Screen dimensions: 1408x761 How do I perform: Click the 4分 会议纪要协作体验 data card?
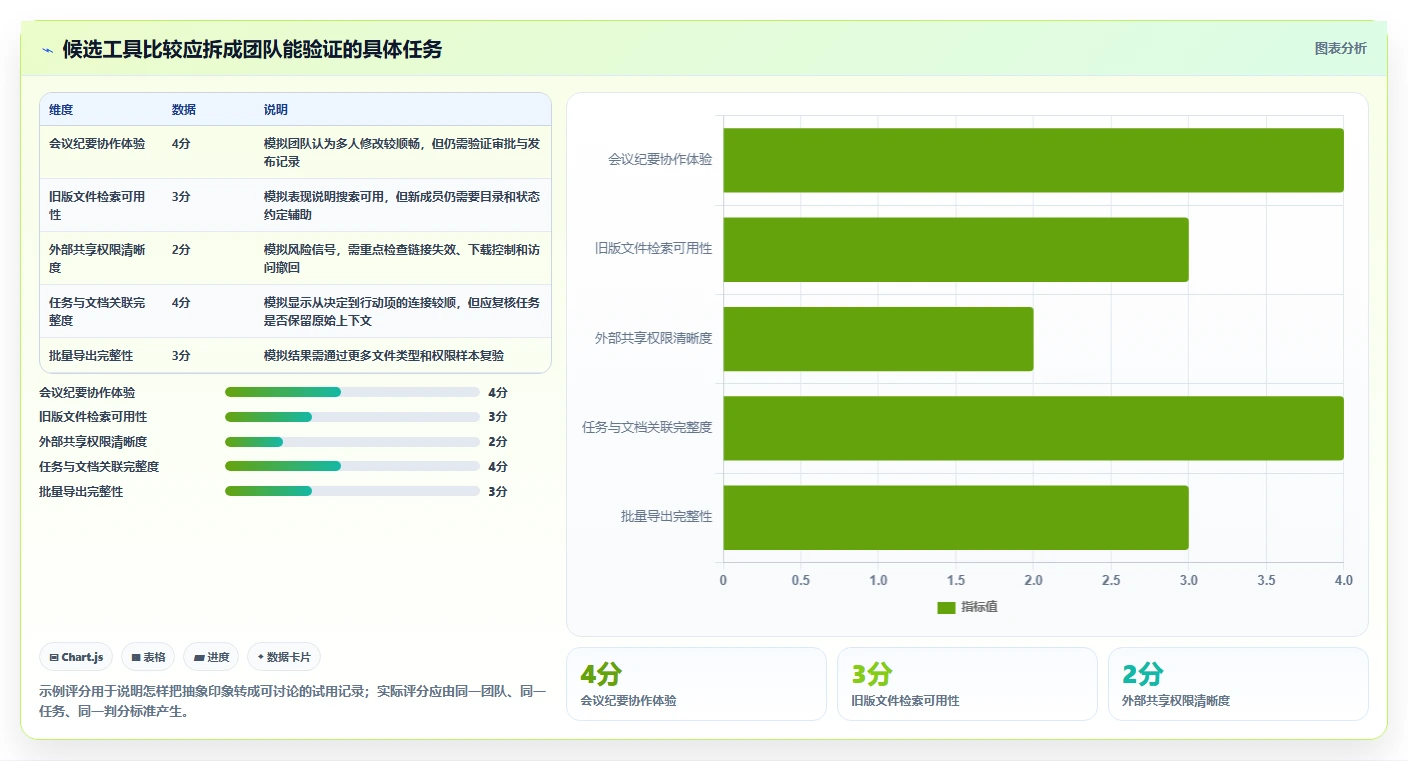tap(696, 684)
